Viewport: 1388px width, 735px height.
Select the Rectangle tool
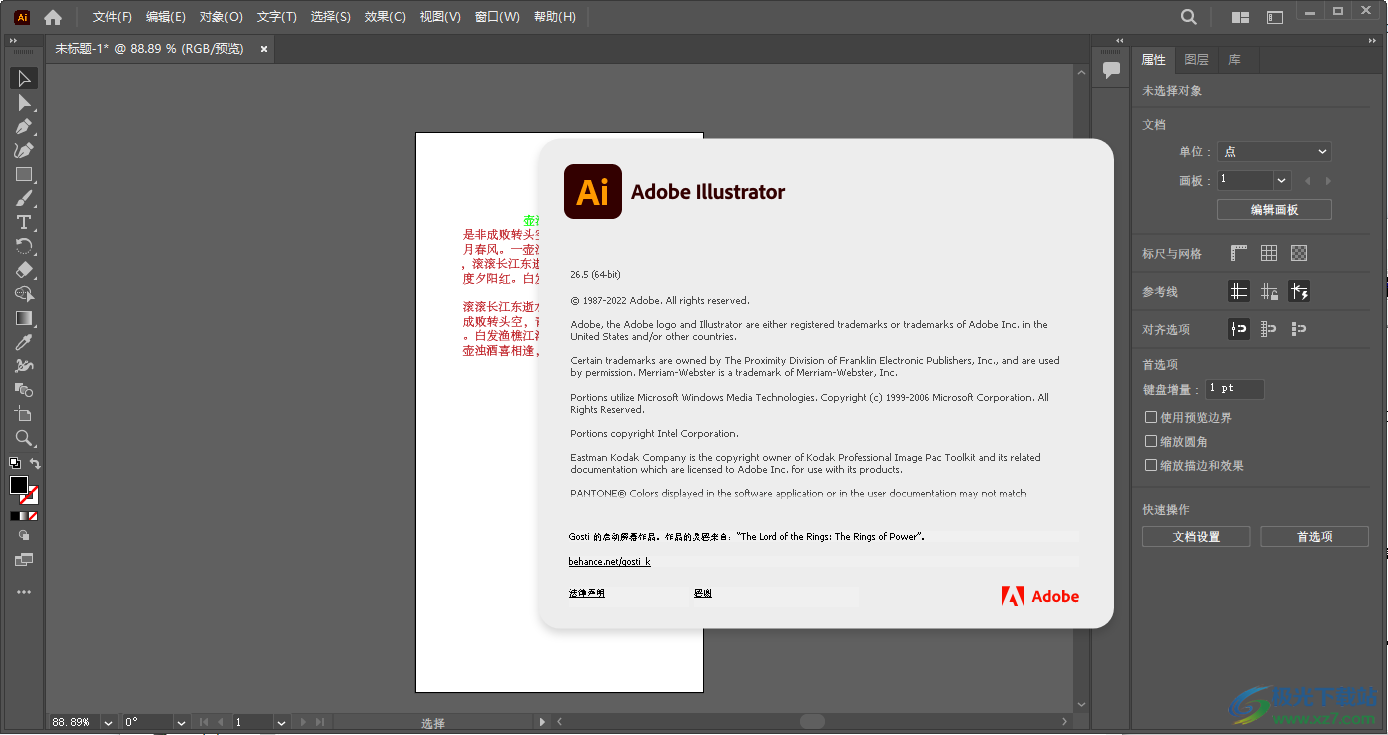coord(24,174)
